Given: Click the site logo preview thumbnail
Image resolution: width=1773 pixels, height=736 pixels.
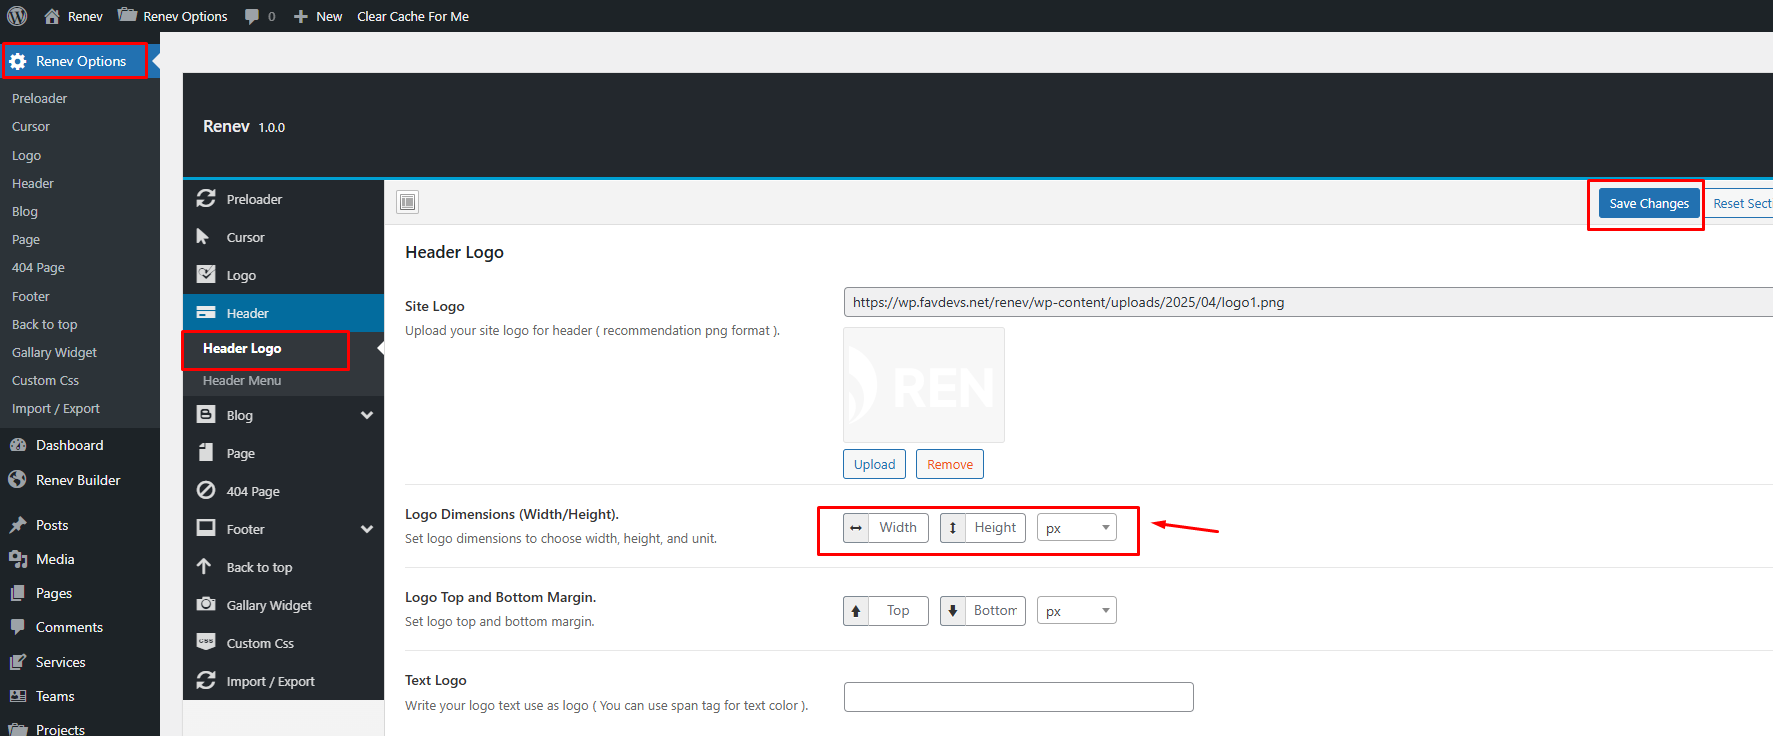Looking at the screenshot, I should [924, 385].
